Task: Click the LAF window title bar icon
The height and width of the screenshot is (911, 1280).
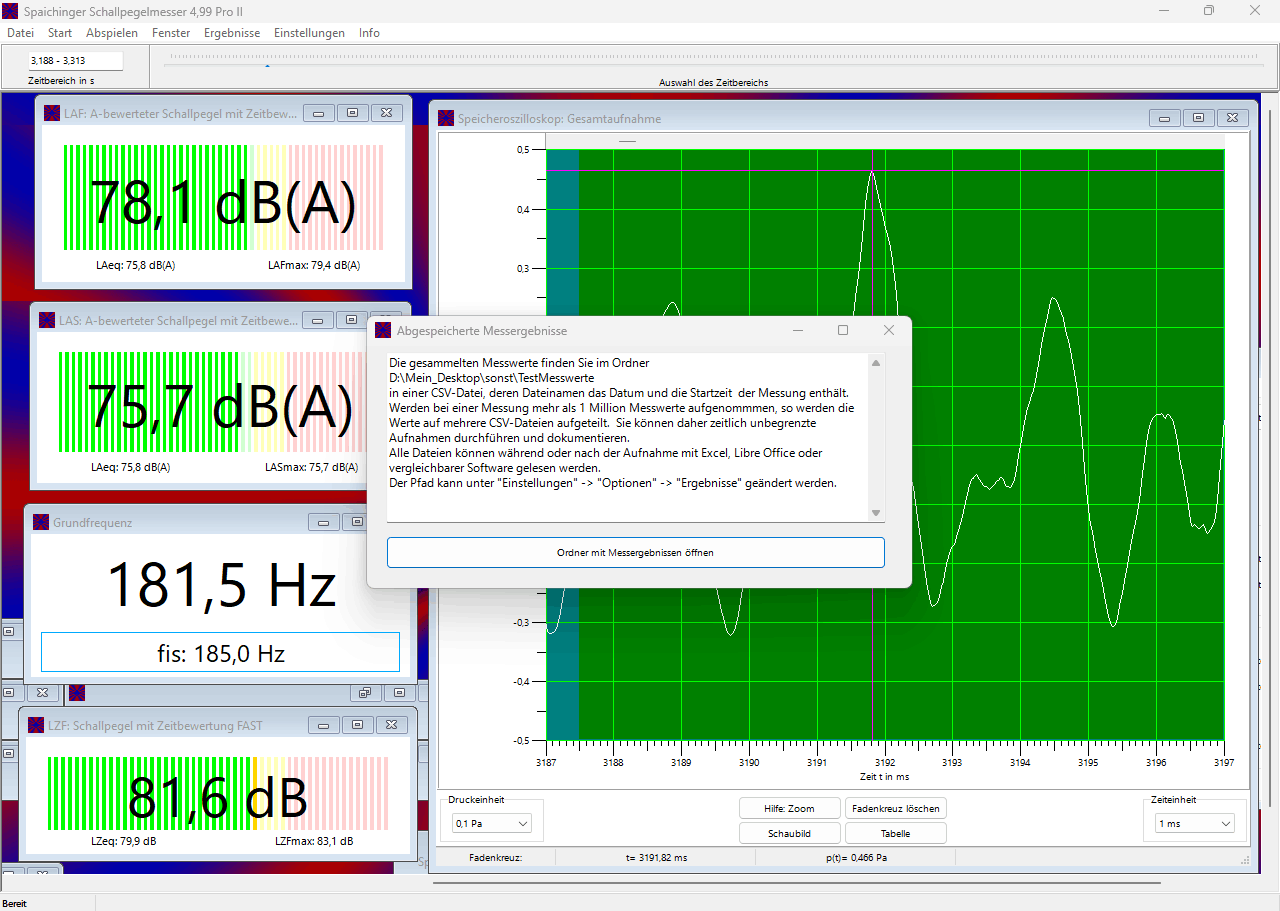Action: (52, 114)
